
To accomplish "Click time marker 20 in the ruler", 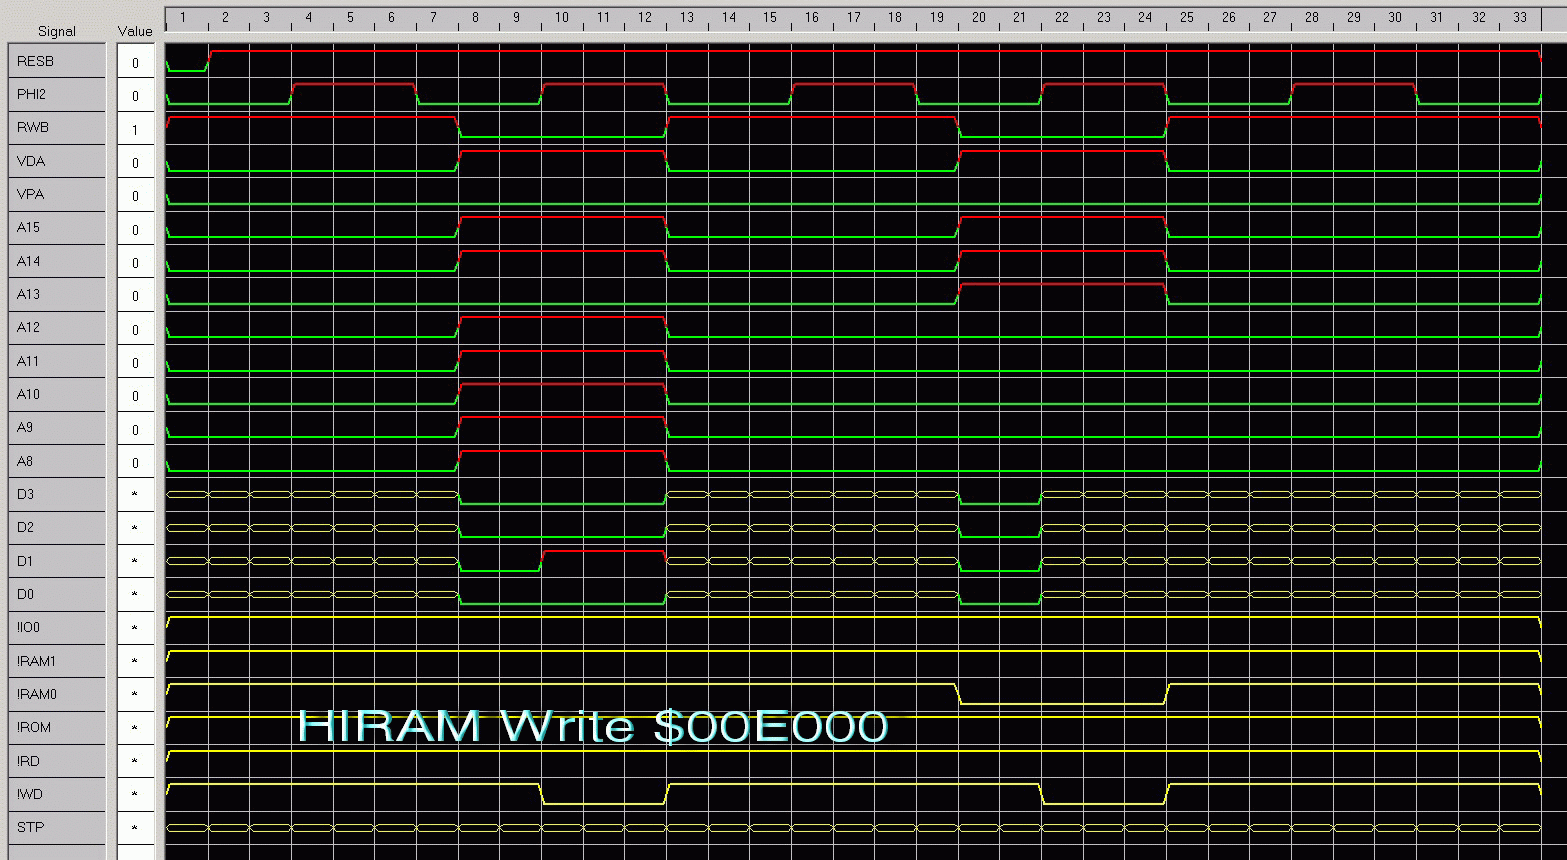I will tap(978, 17).
